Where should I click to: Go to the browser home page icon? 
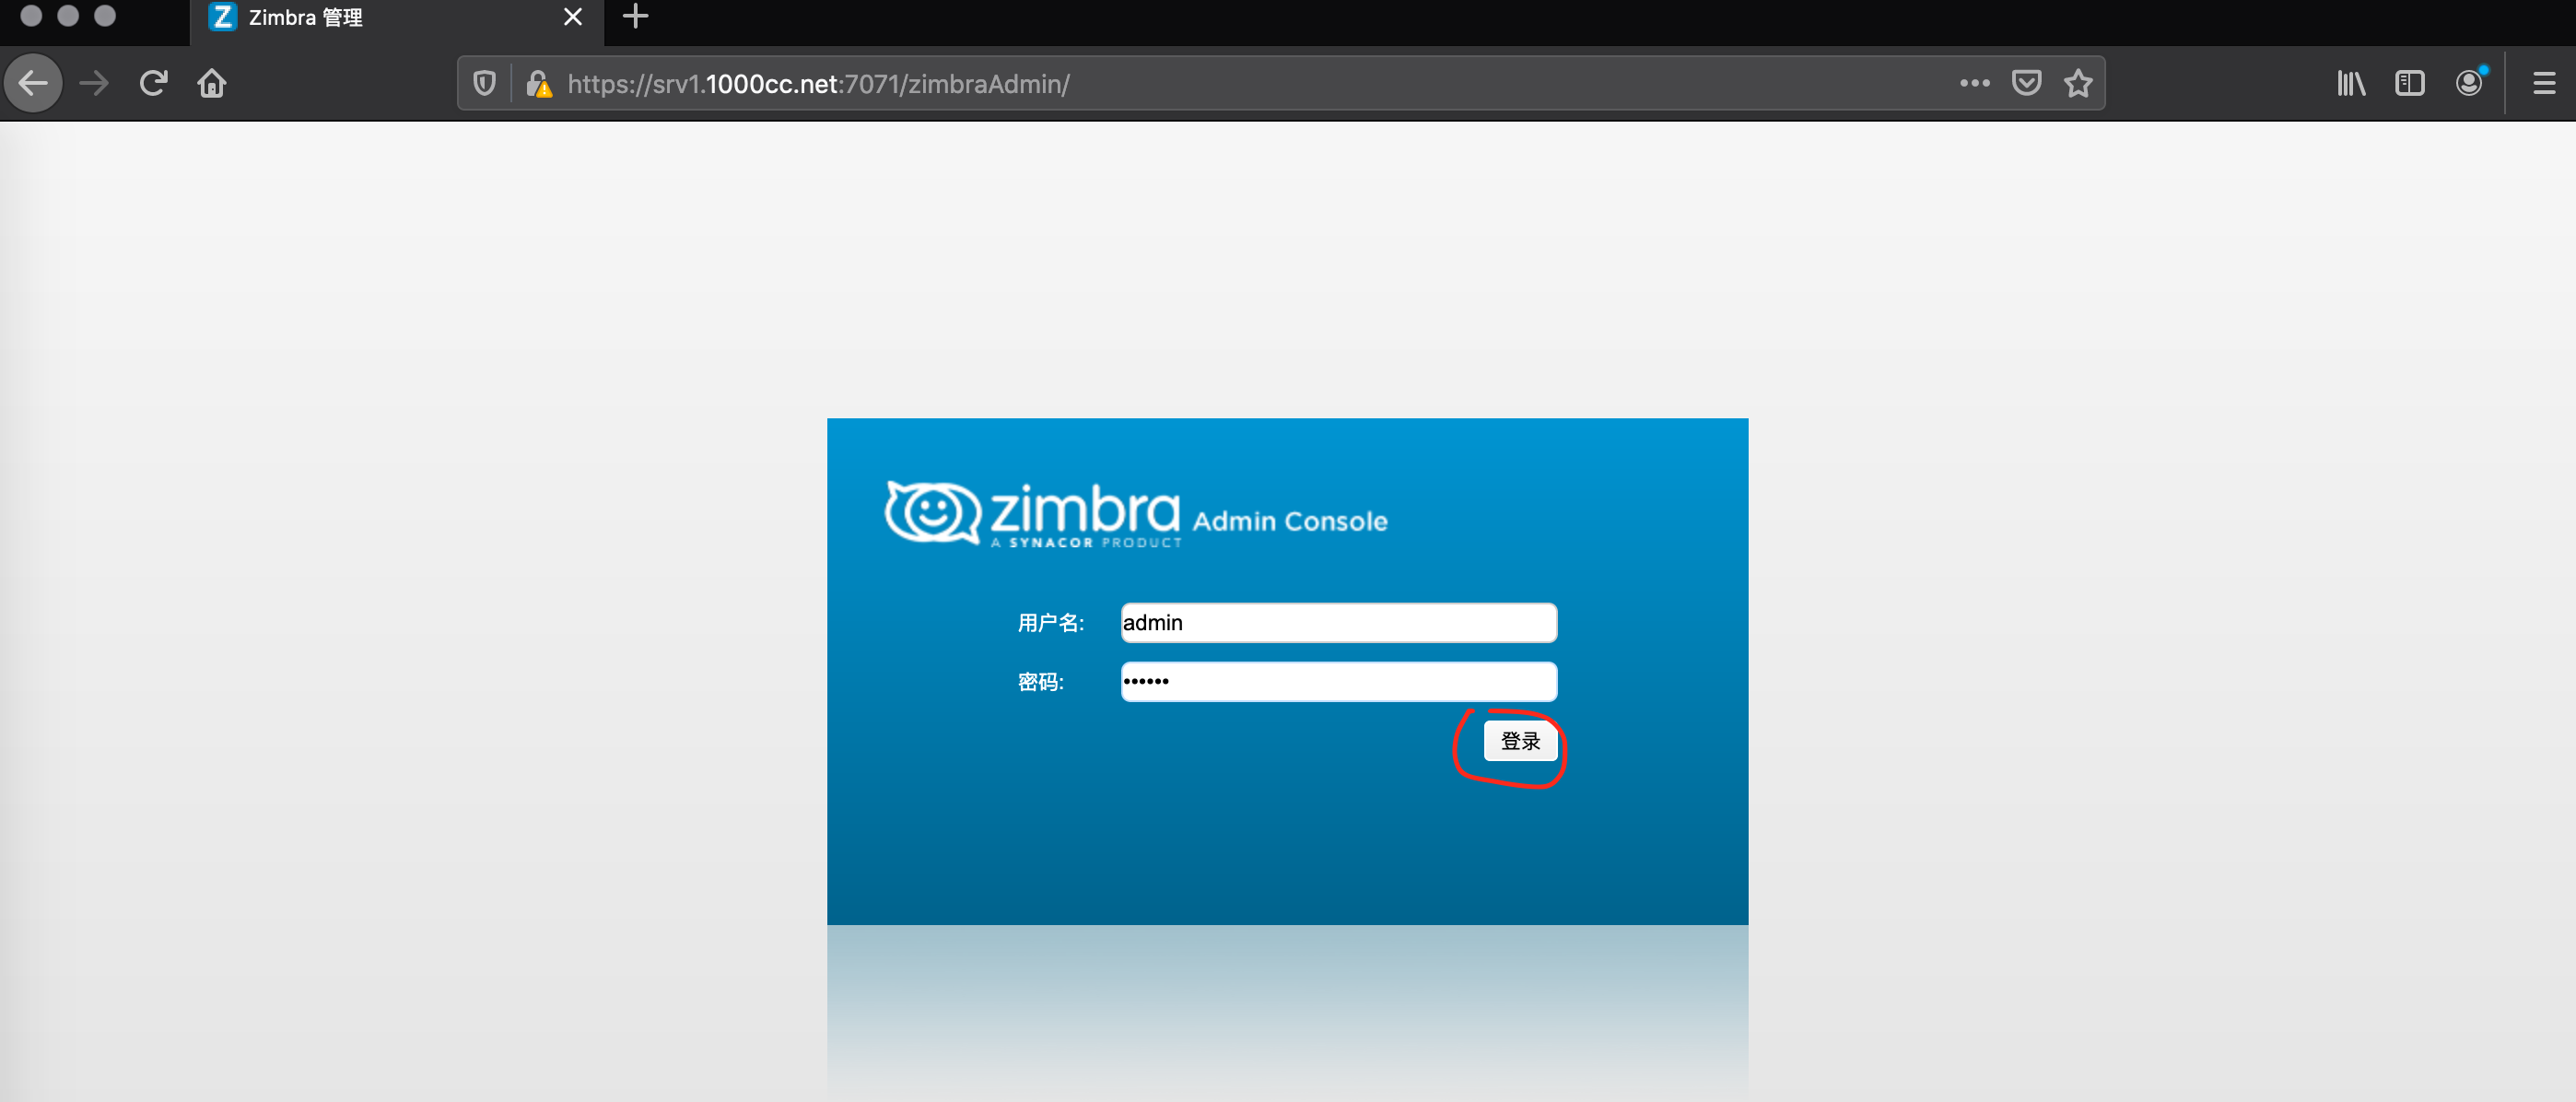click(x=212, y=83)
